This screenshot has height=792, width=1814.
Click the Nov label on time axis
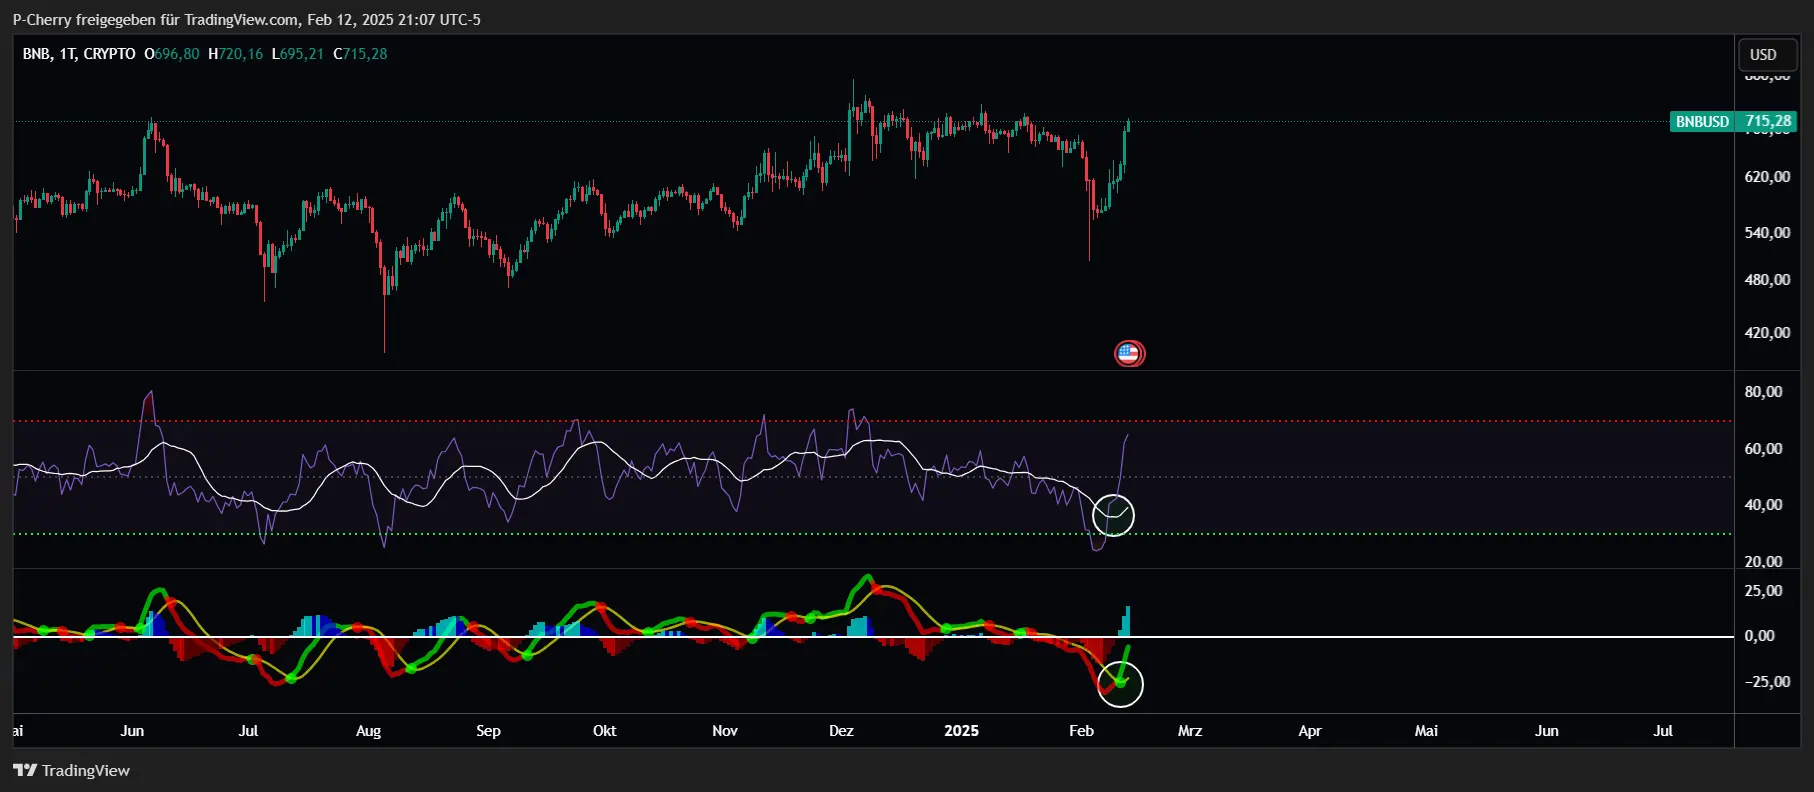(725, 731)
